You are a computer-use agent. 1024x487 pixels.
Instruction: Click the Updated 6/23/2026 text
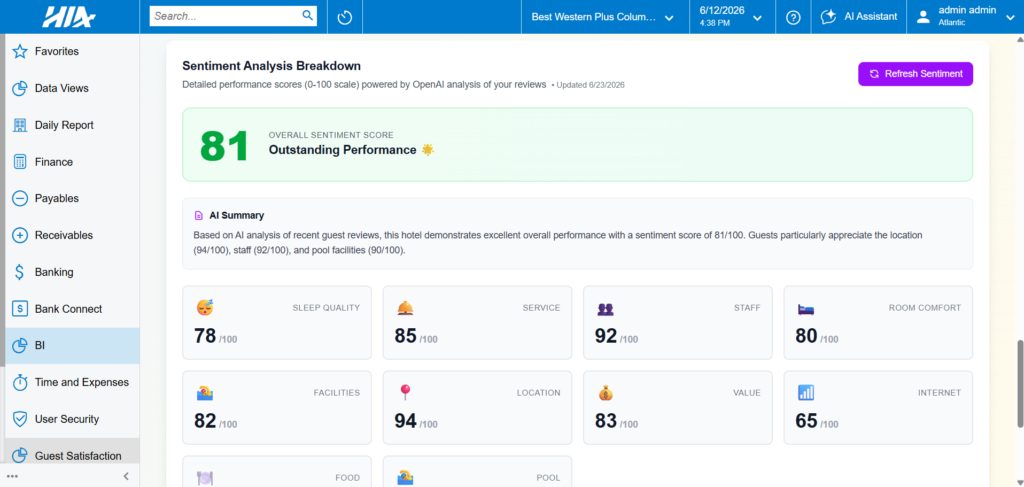[x=588, y=85]
